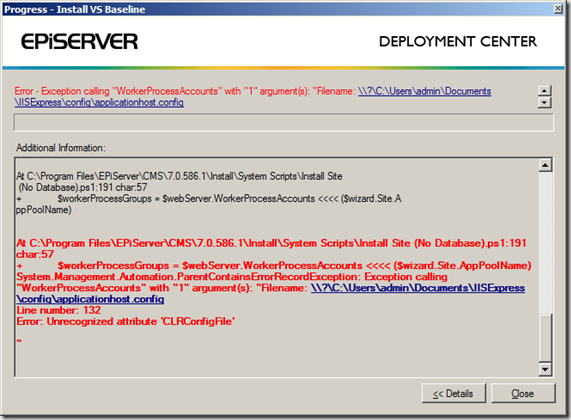Click the 'DEPLOYMENT CENTER' heading

point(458,42)
